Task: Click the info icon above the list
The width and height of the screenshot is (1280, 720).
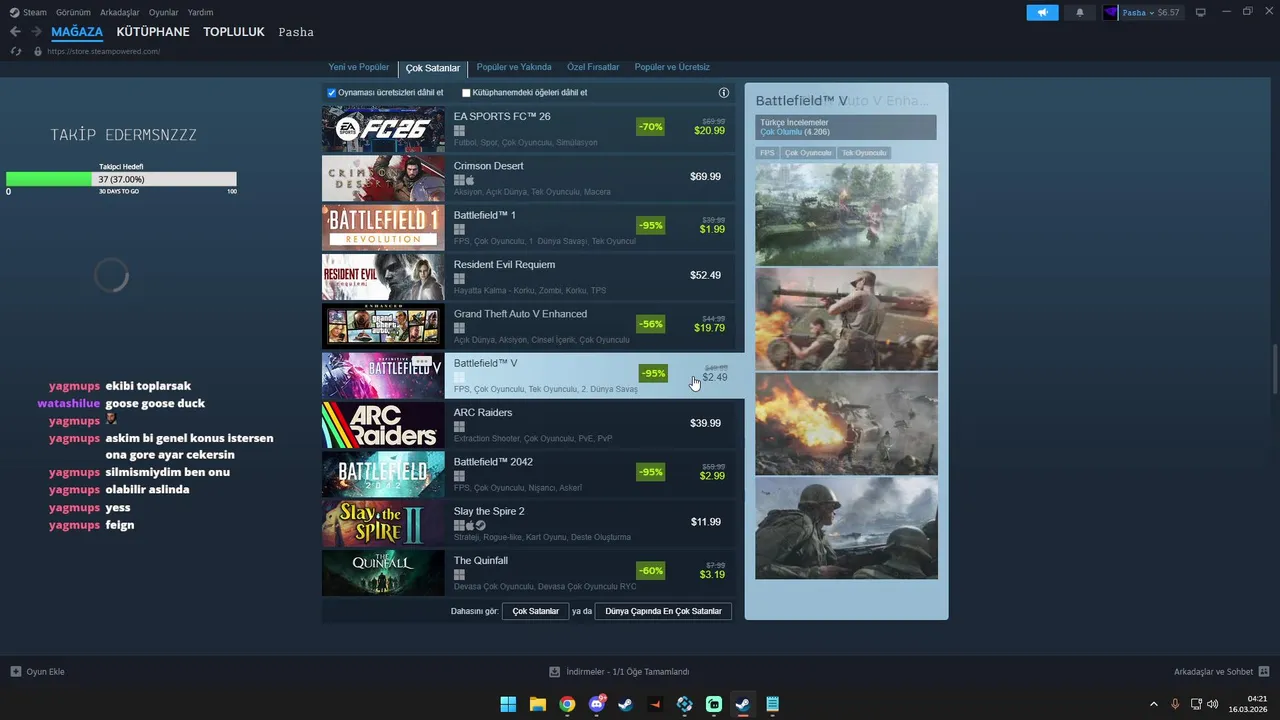Action: pyautogui.click(x=724, y=93)
